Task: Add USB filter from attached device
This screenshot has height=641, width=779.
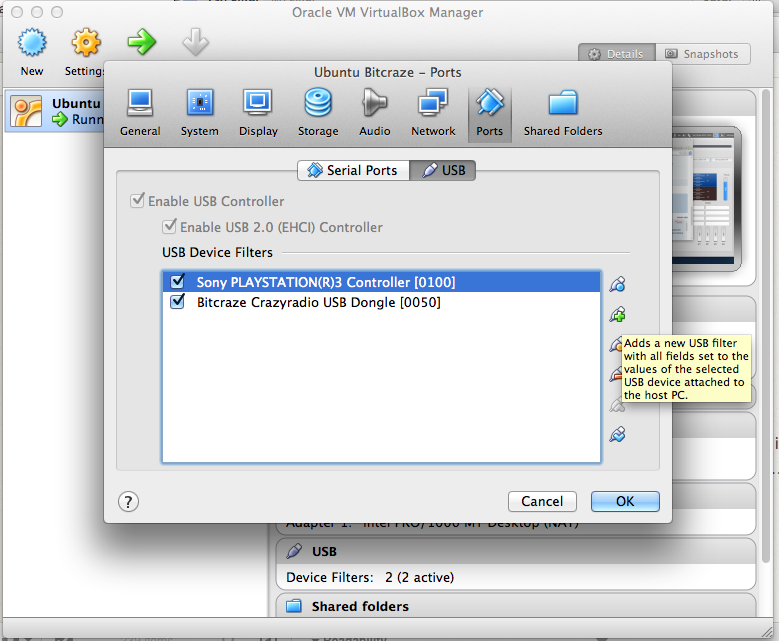Action: point(617,315)
